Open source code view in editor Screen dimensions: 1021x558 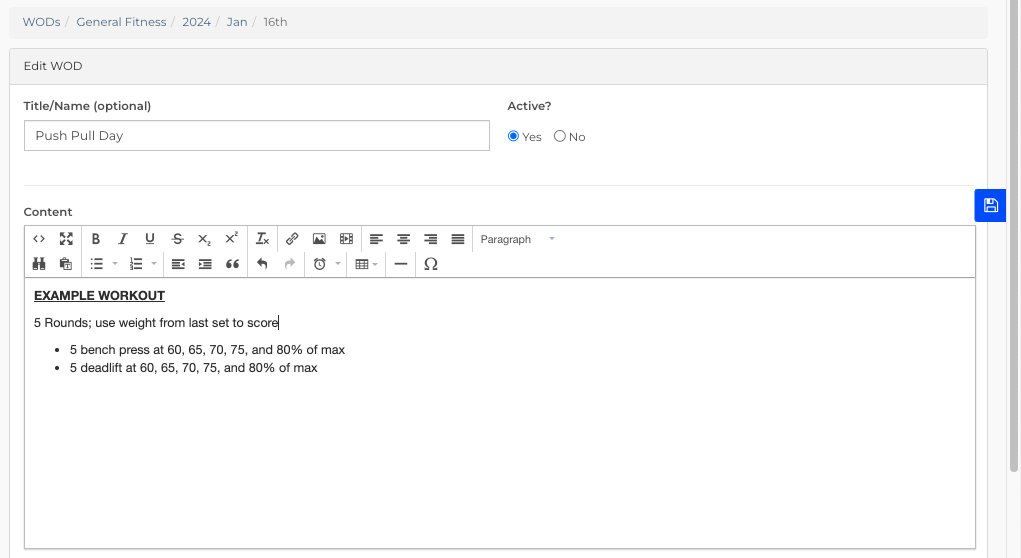click(x=39, y=239)
